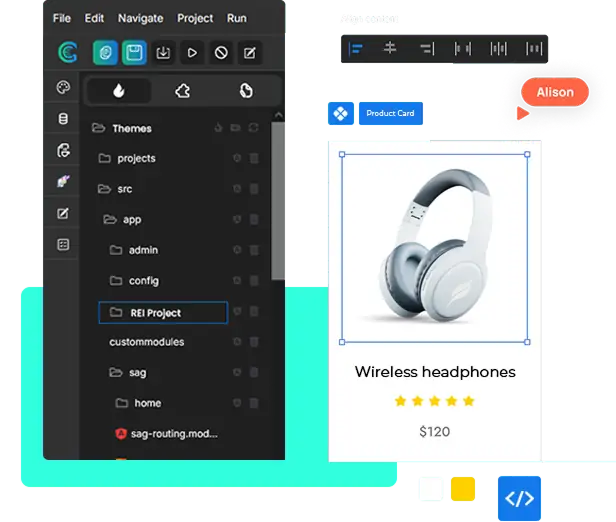This screenshot has width=616, height=522.
Task: Open the Project menu
Action: tap(195, 18)
